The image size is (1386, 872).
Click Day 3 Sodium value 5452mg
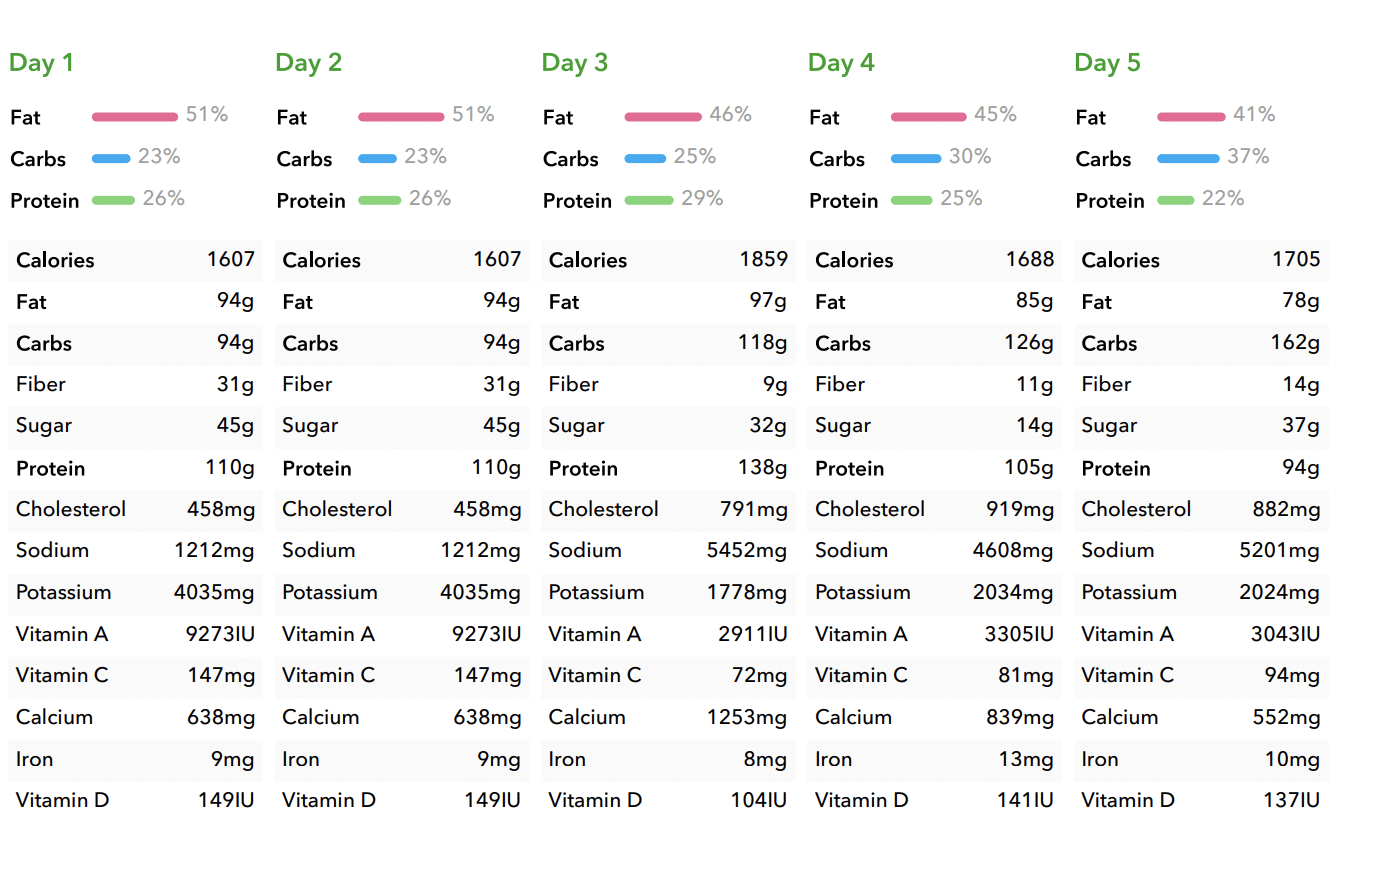pyautogui.click(x=746, y=551)
